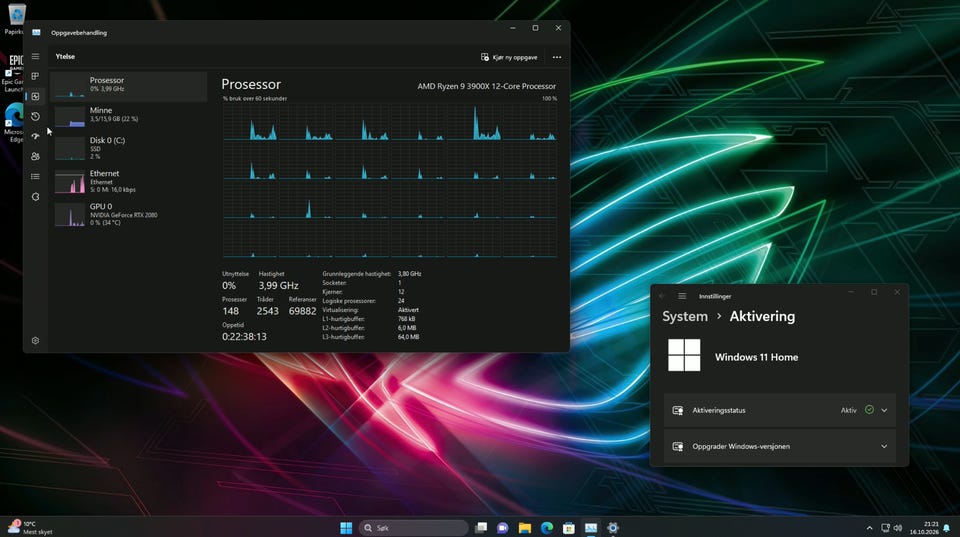
Task: Switch to Task Manager taskbar button
Action: (x=591, y=528)
